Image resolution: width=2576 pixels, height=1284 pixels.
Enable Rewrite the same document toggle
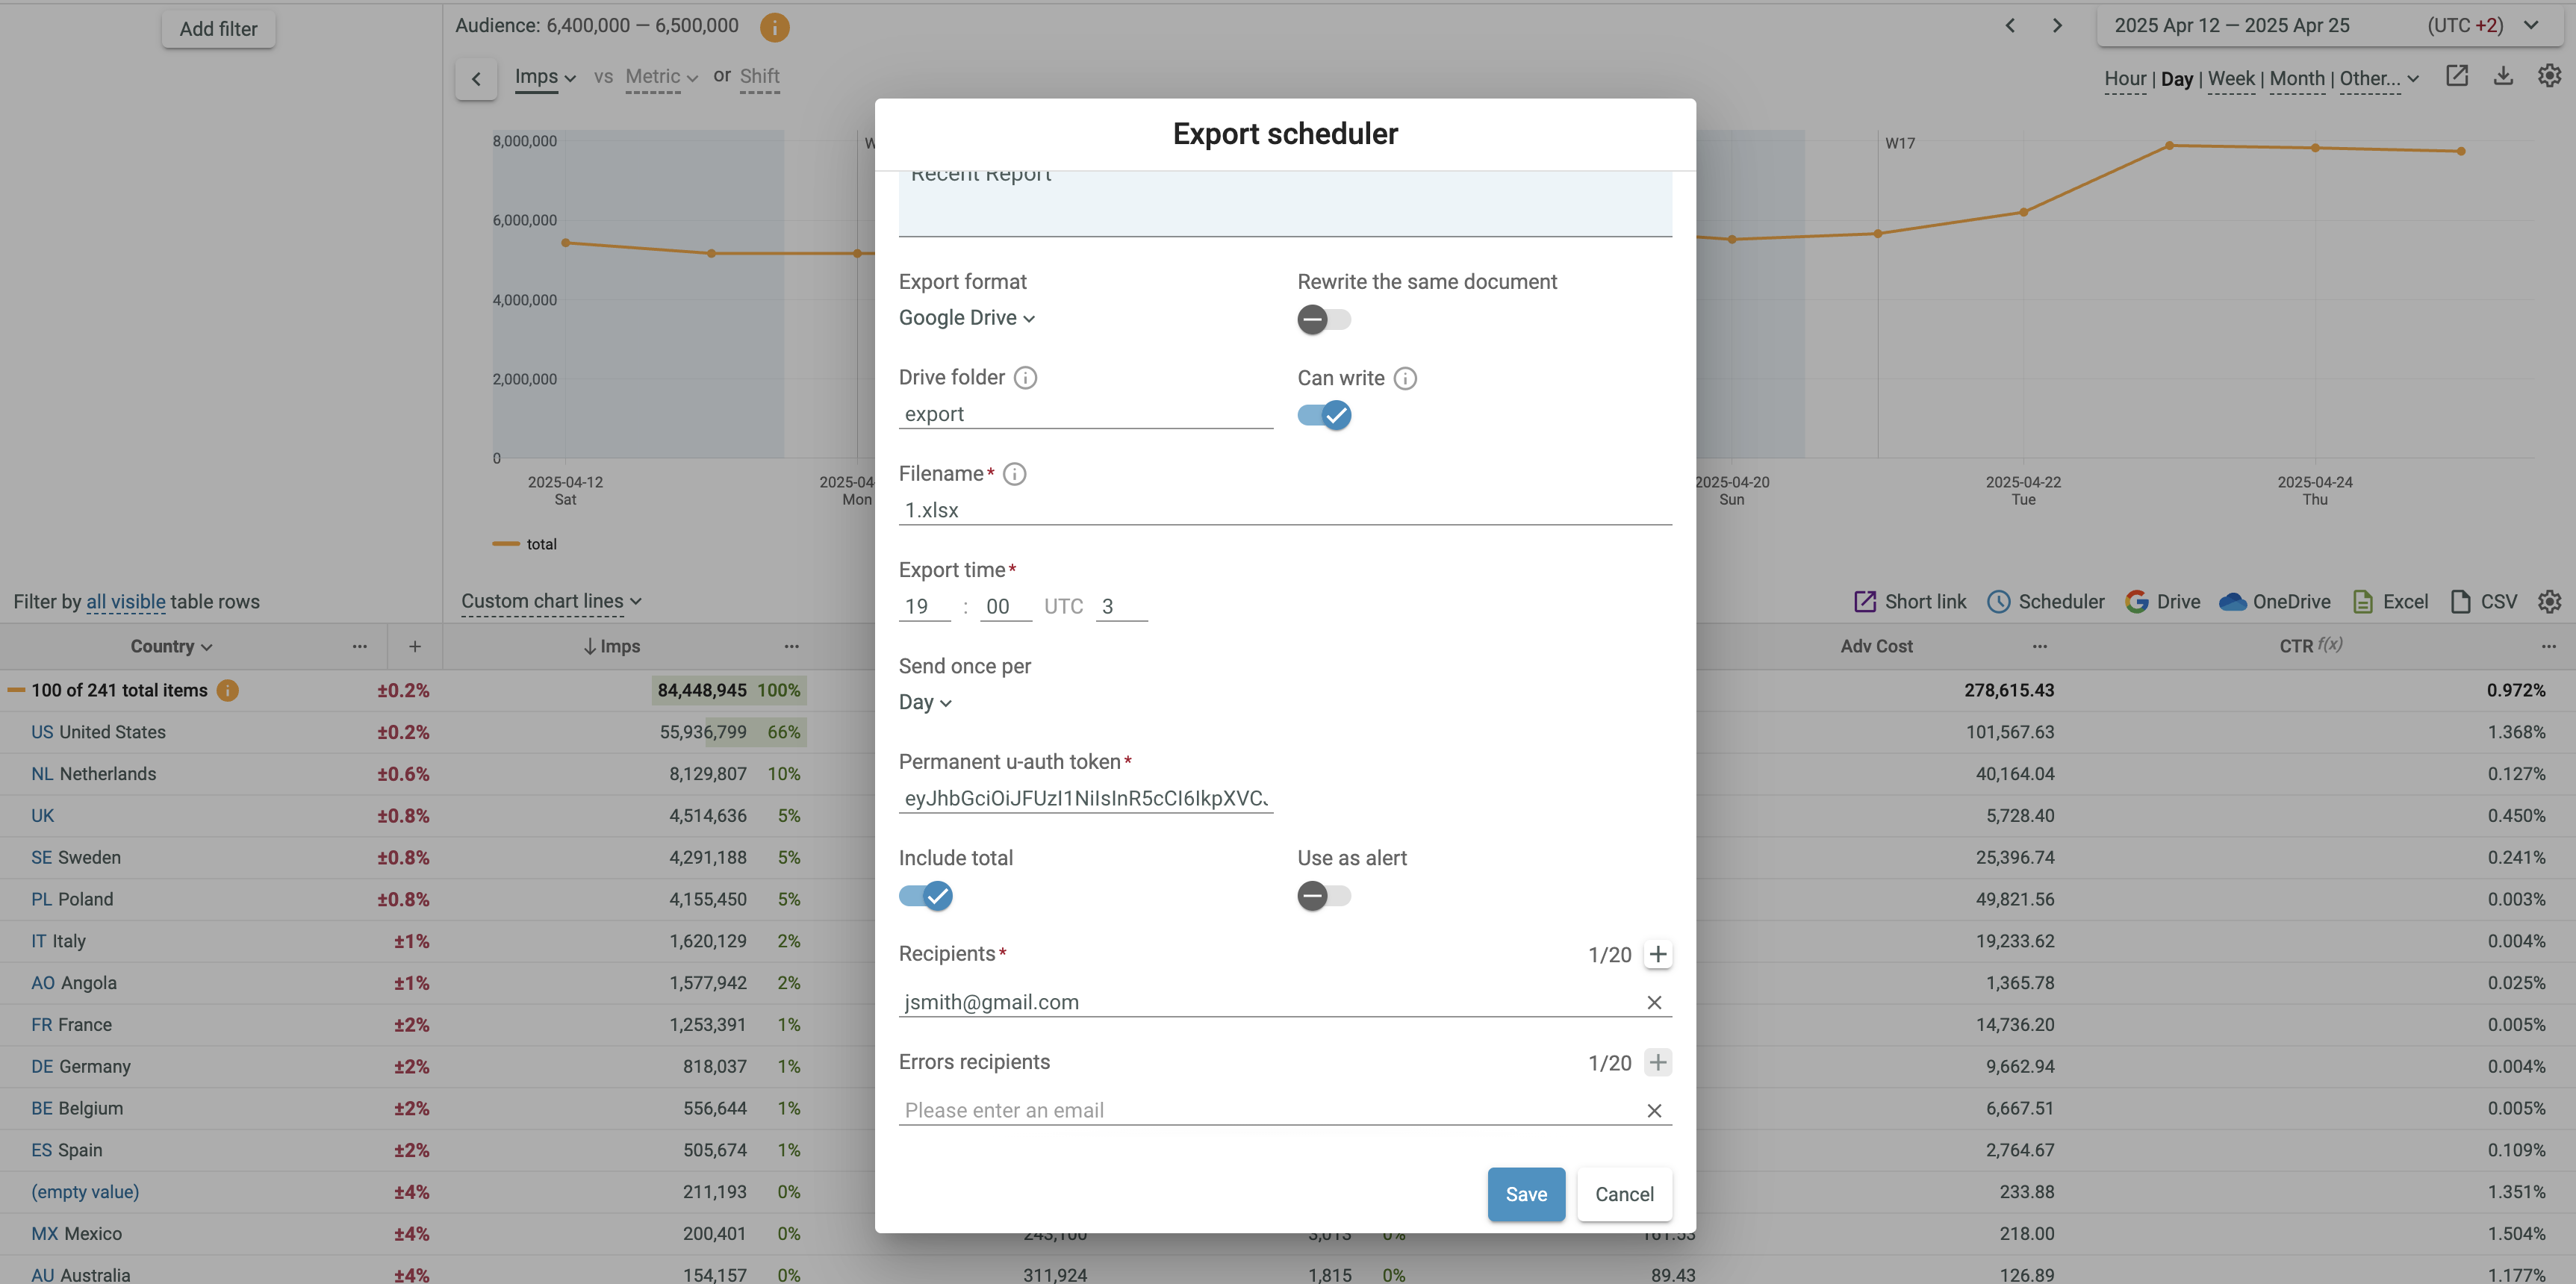pos(1323,319)
